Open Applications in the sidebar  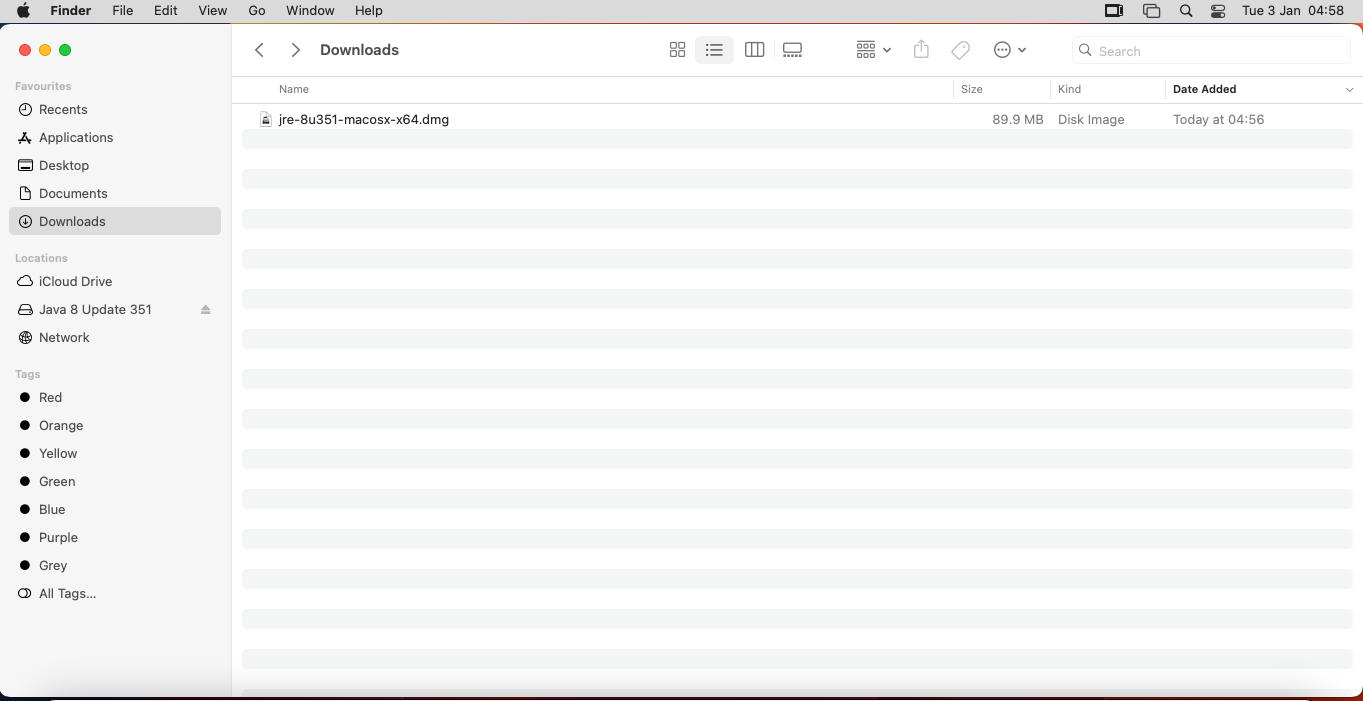[x=115, y=137]
